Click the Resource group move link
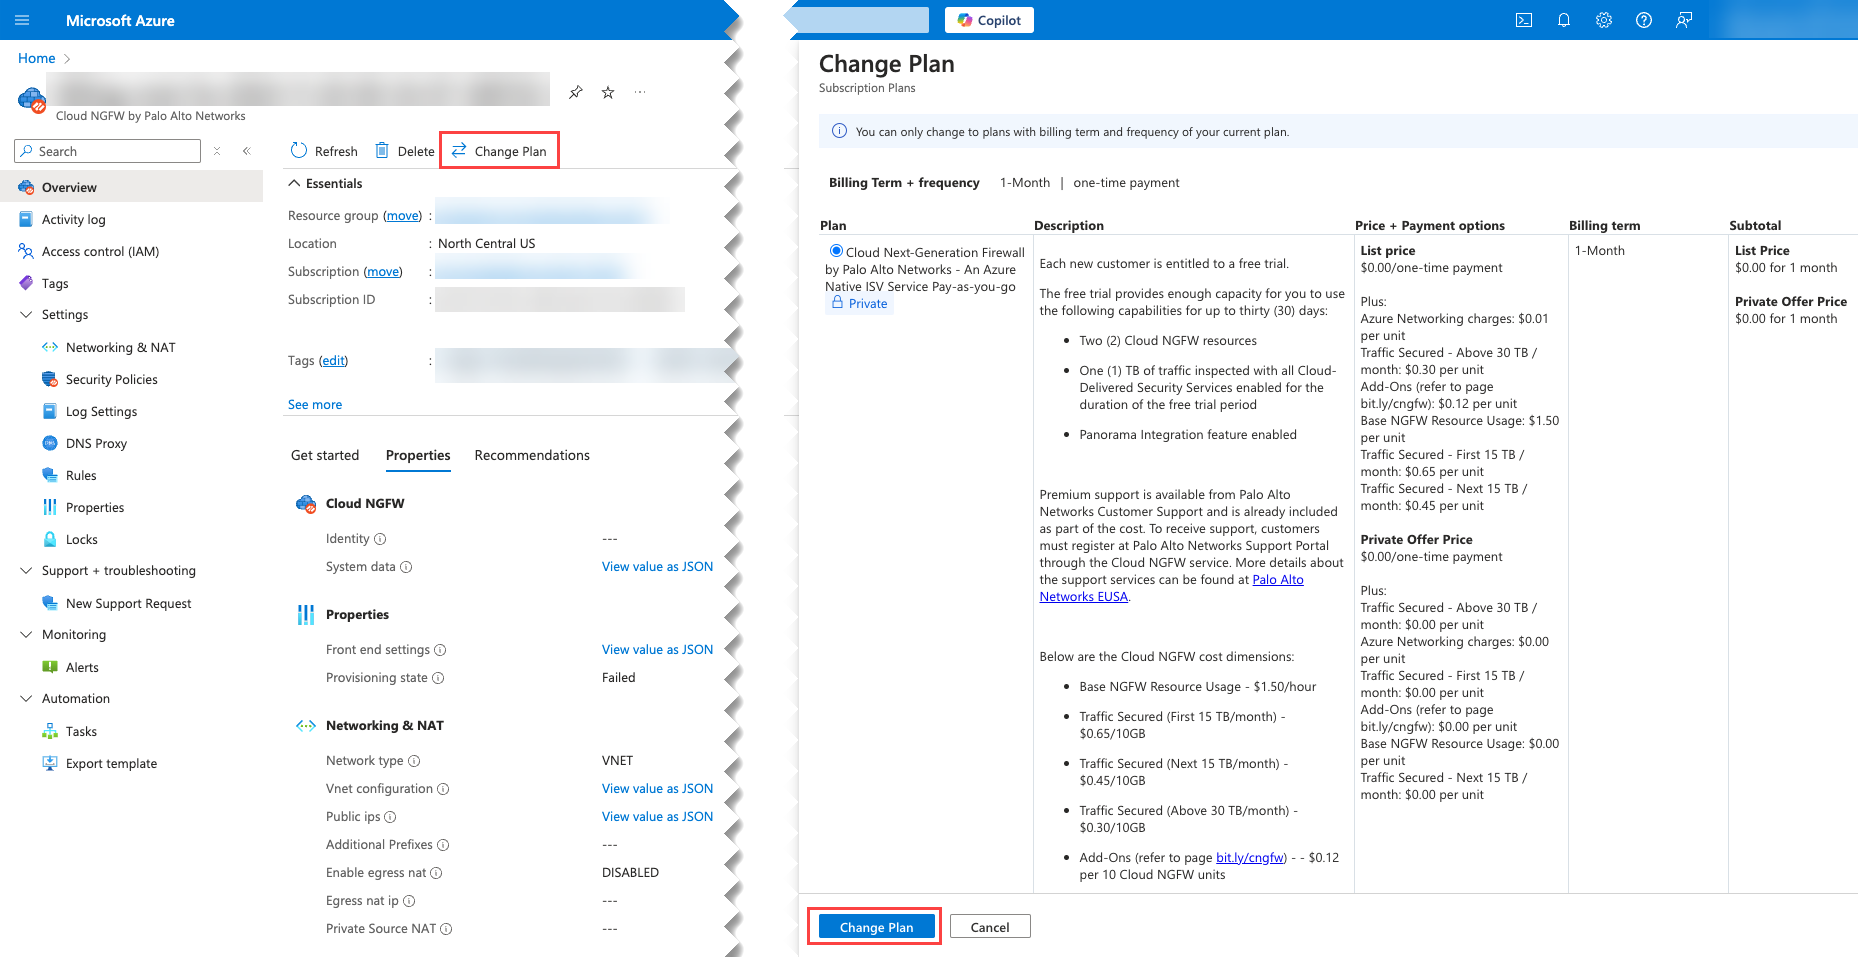This screenshot has width=1858, height=957. (404, 216)
